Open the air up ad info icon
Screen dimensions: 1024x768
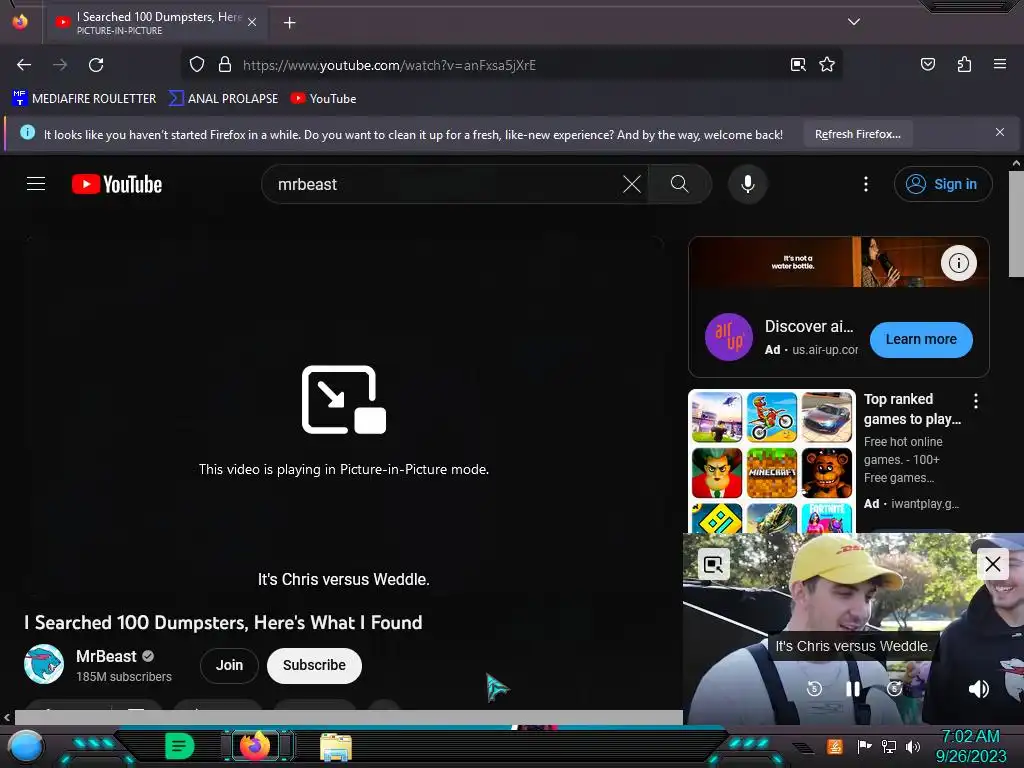(959, 263)
